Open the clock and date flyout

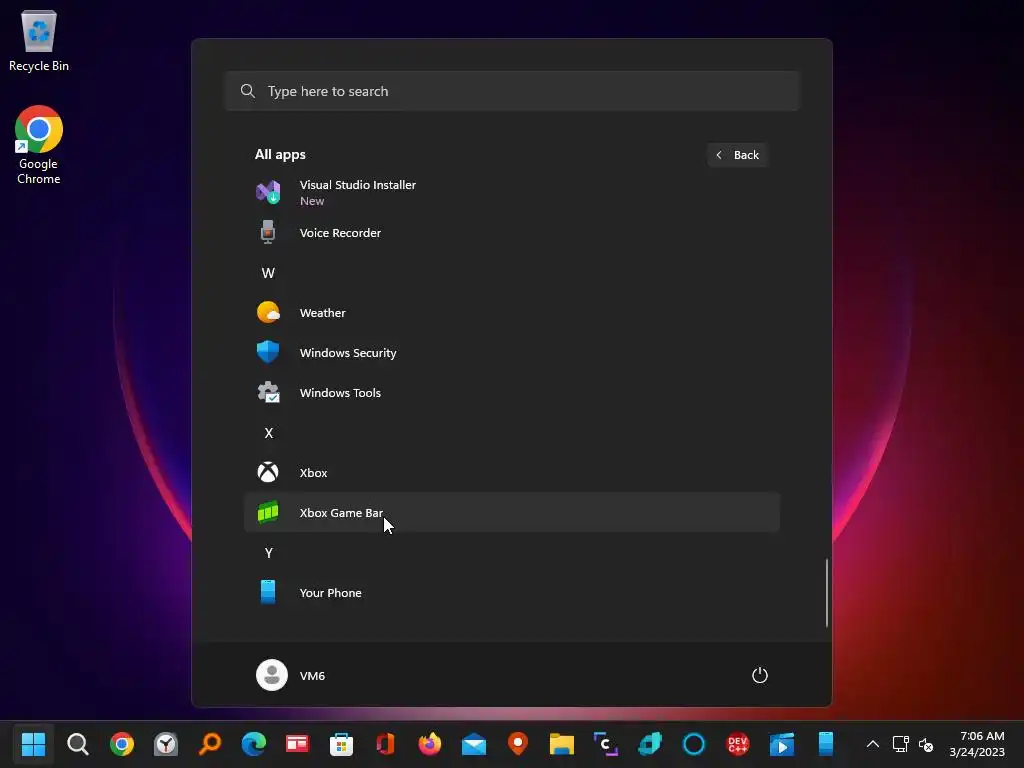click(x=977, y=744)
